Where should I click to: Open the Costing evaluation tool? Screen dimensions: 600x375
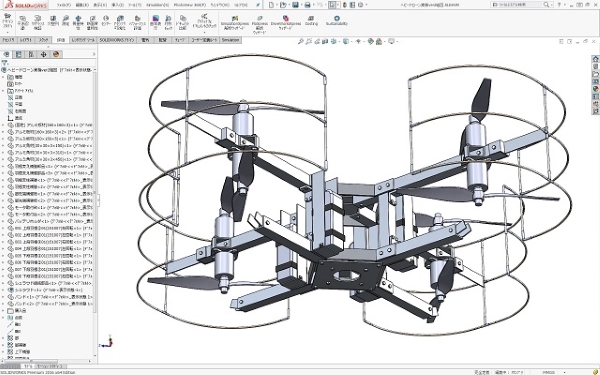coord(311,20)
